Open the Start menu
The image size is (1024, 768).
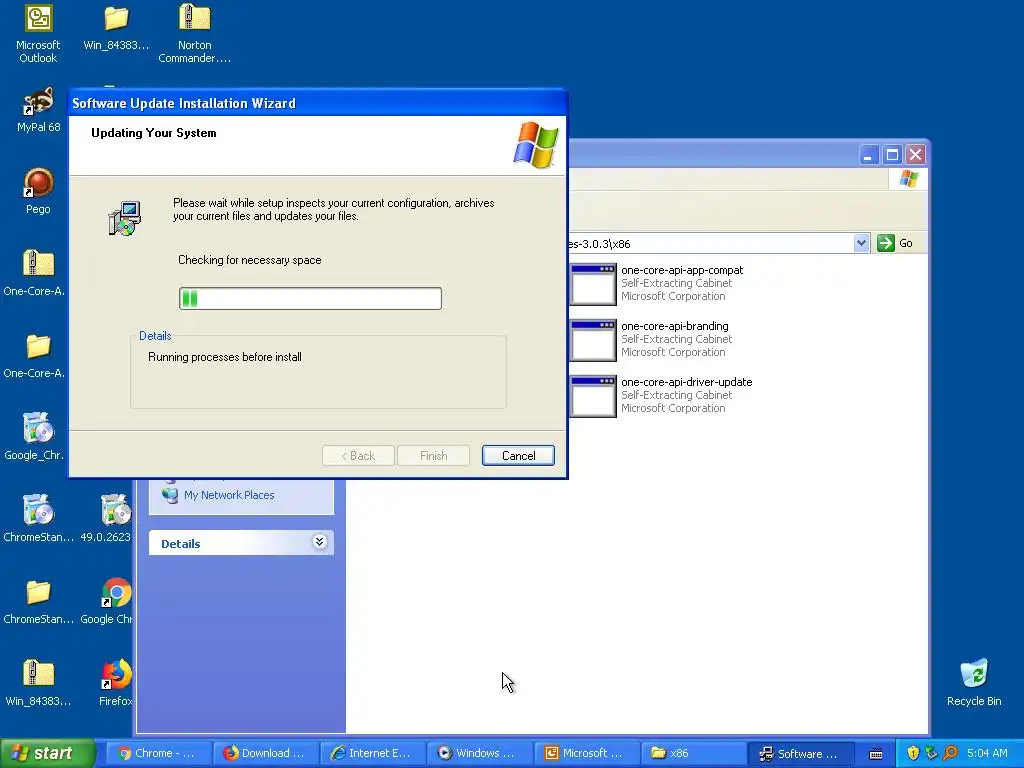pos(46,753)
